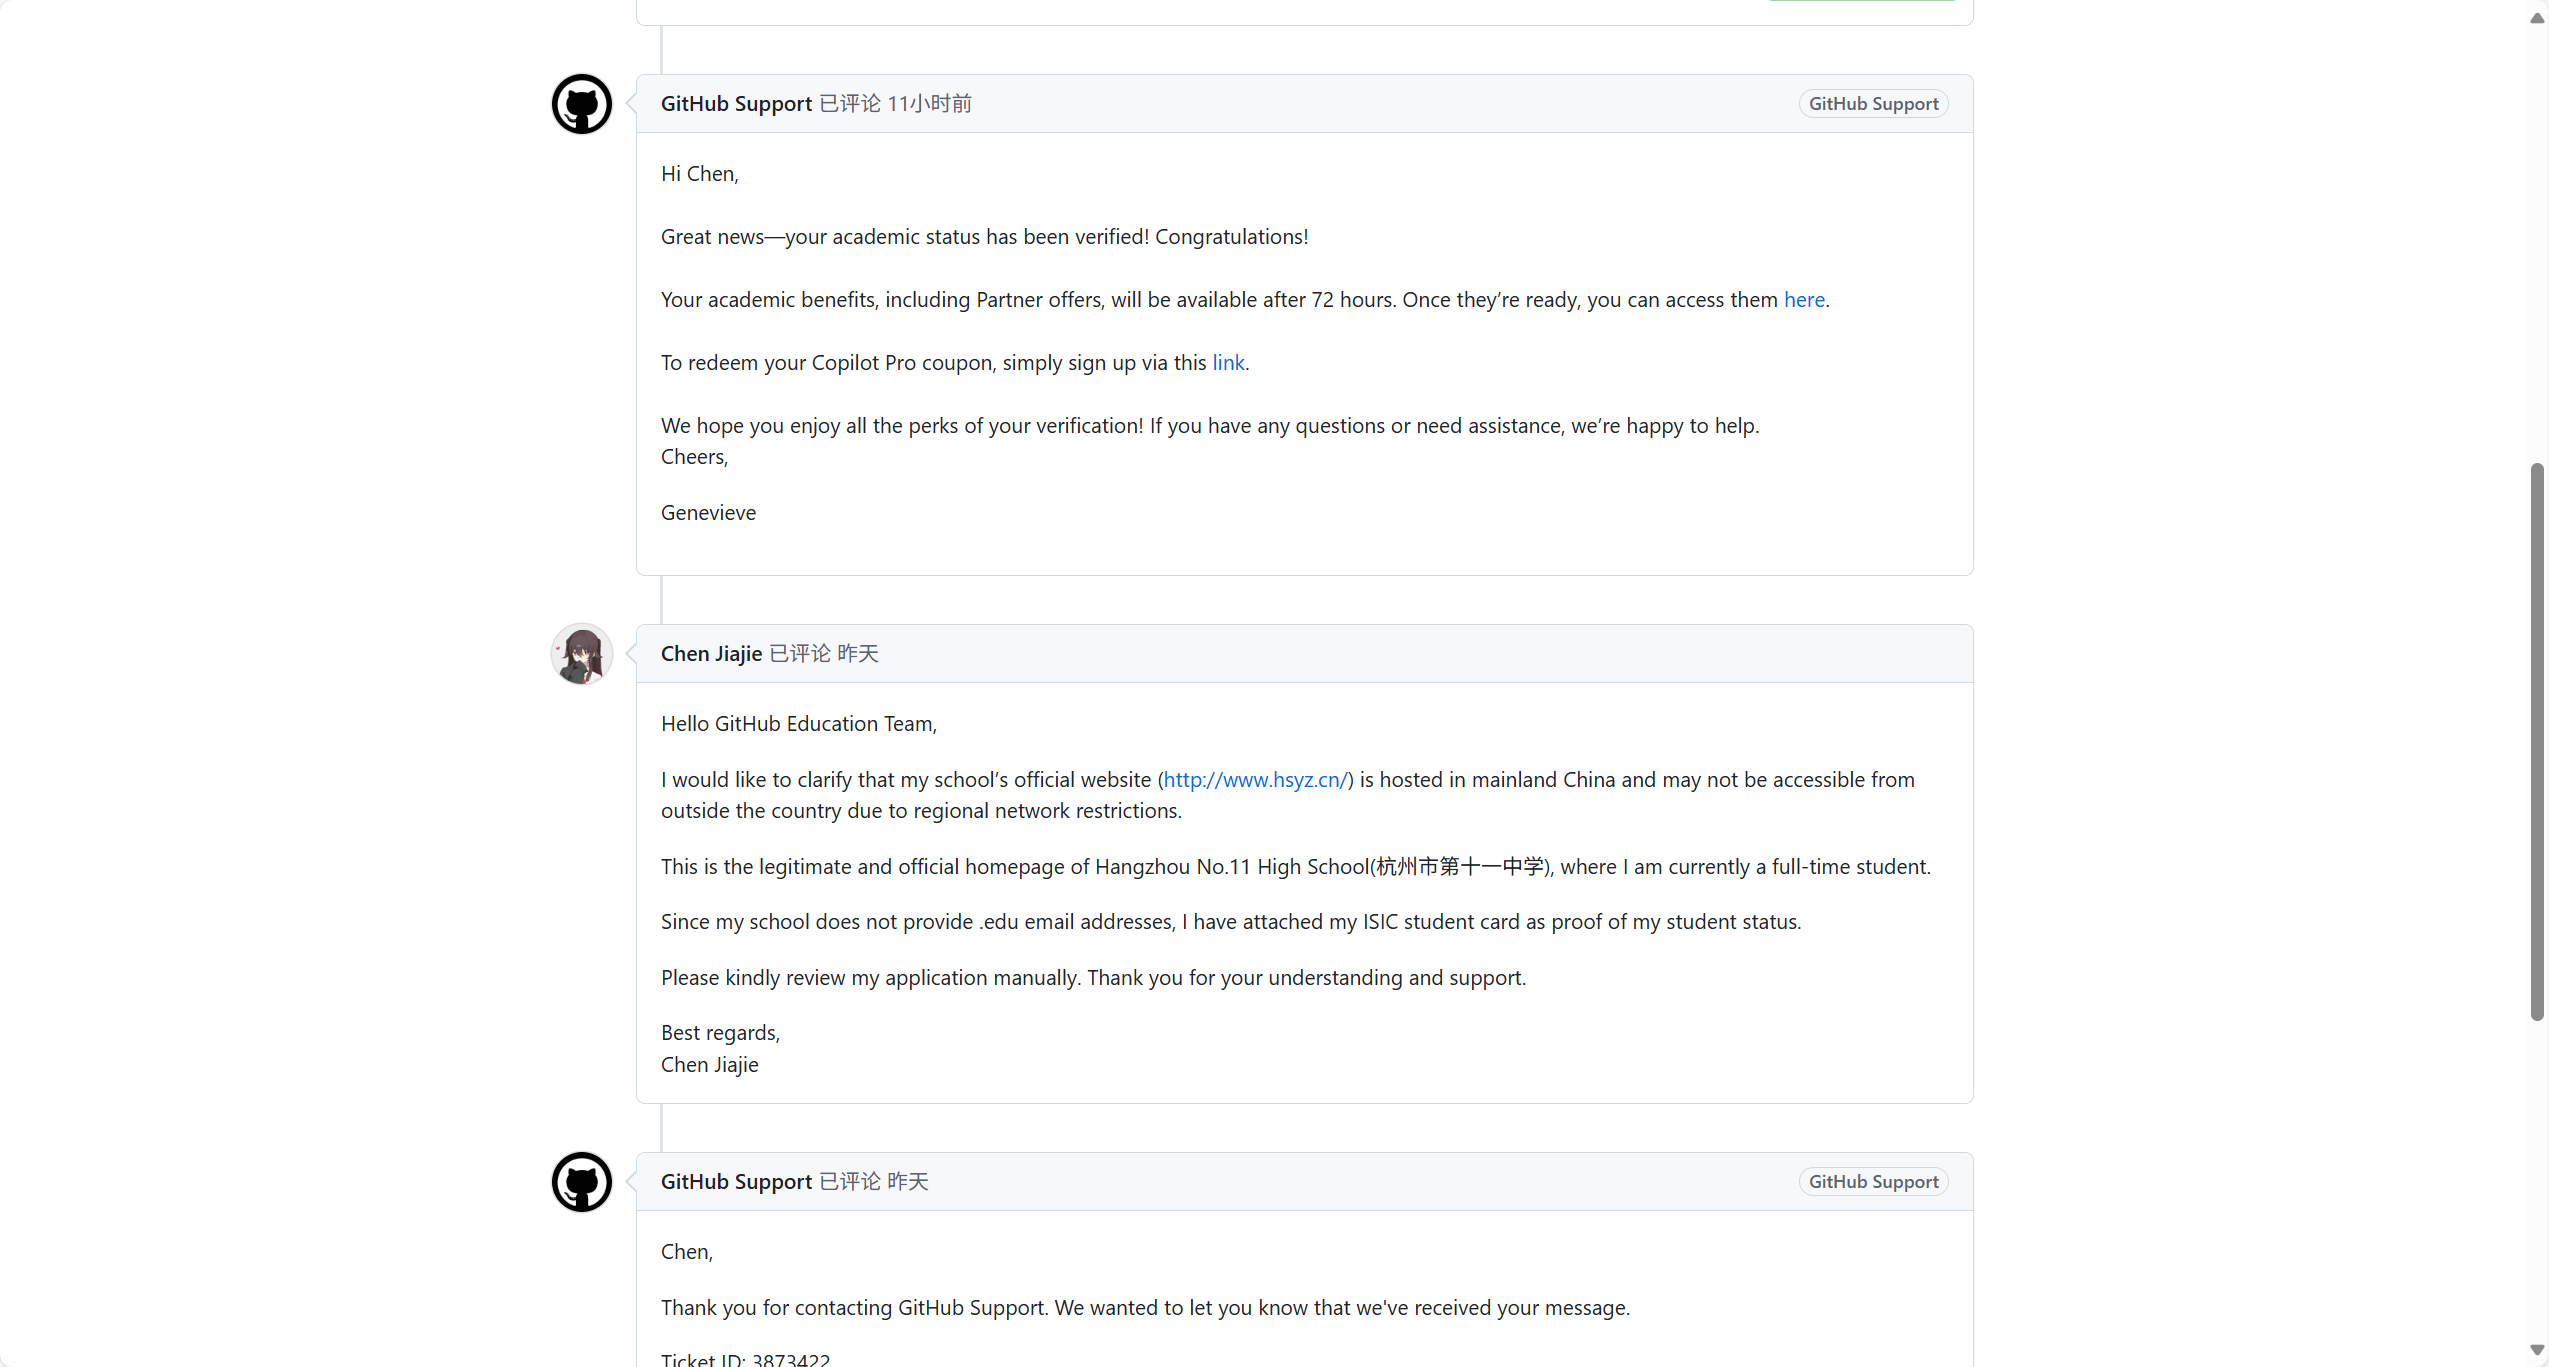Click Chen Jiajie's profile avatar

point(581,654)
